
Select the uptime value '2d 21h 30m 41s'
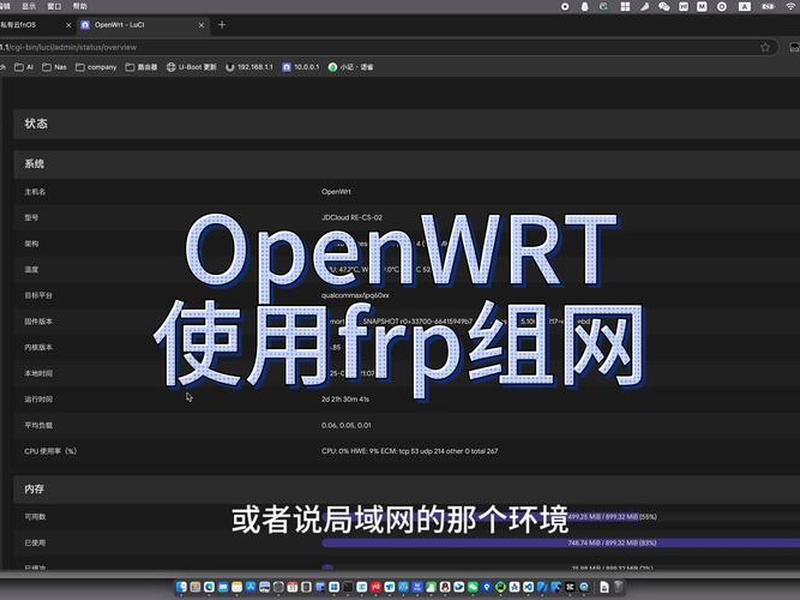click(x=345, y=399)
